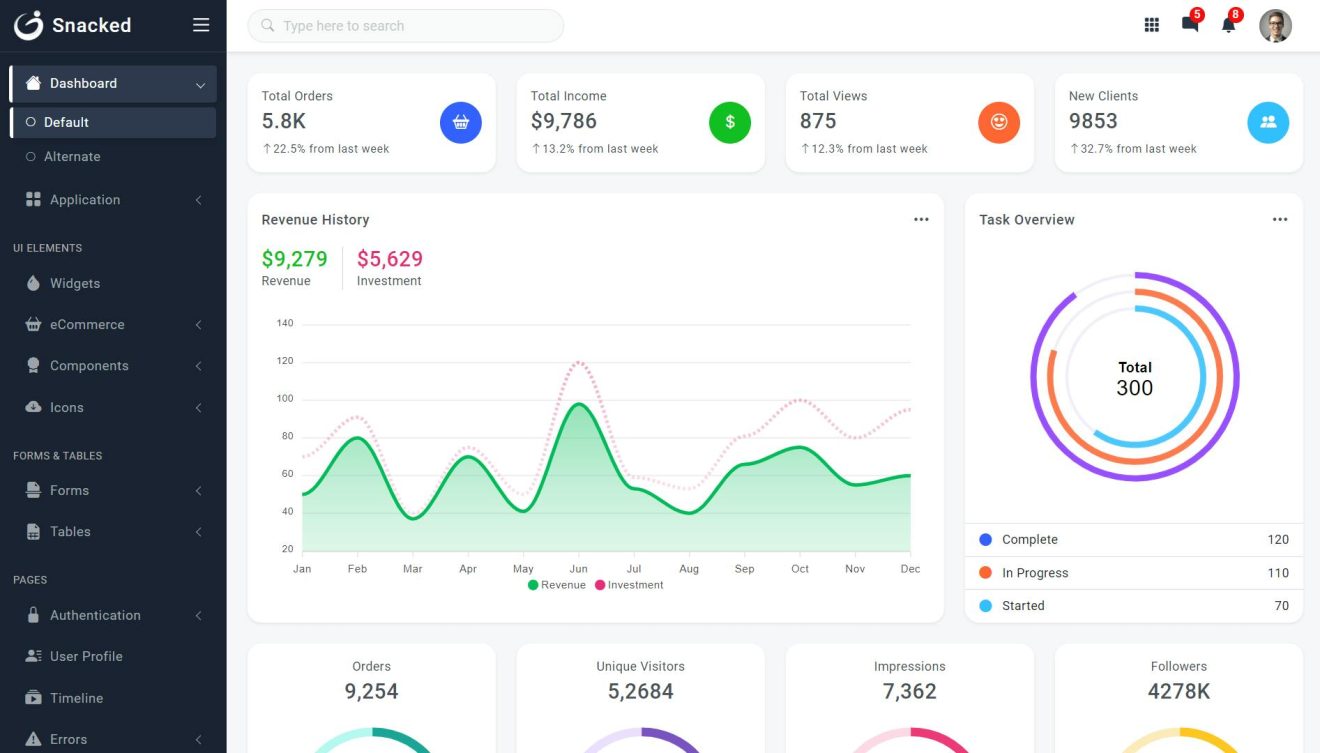Open the hamburger menu next to Snacked
The height and width of the screenshot is (753, 1320).
pos(199,24)
